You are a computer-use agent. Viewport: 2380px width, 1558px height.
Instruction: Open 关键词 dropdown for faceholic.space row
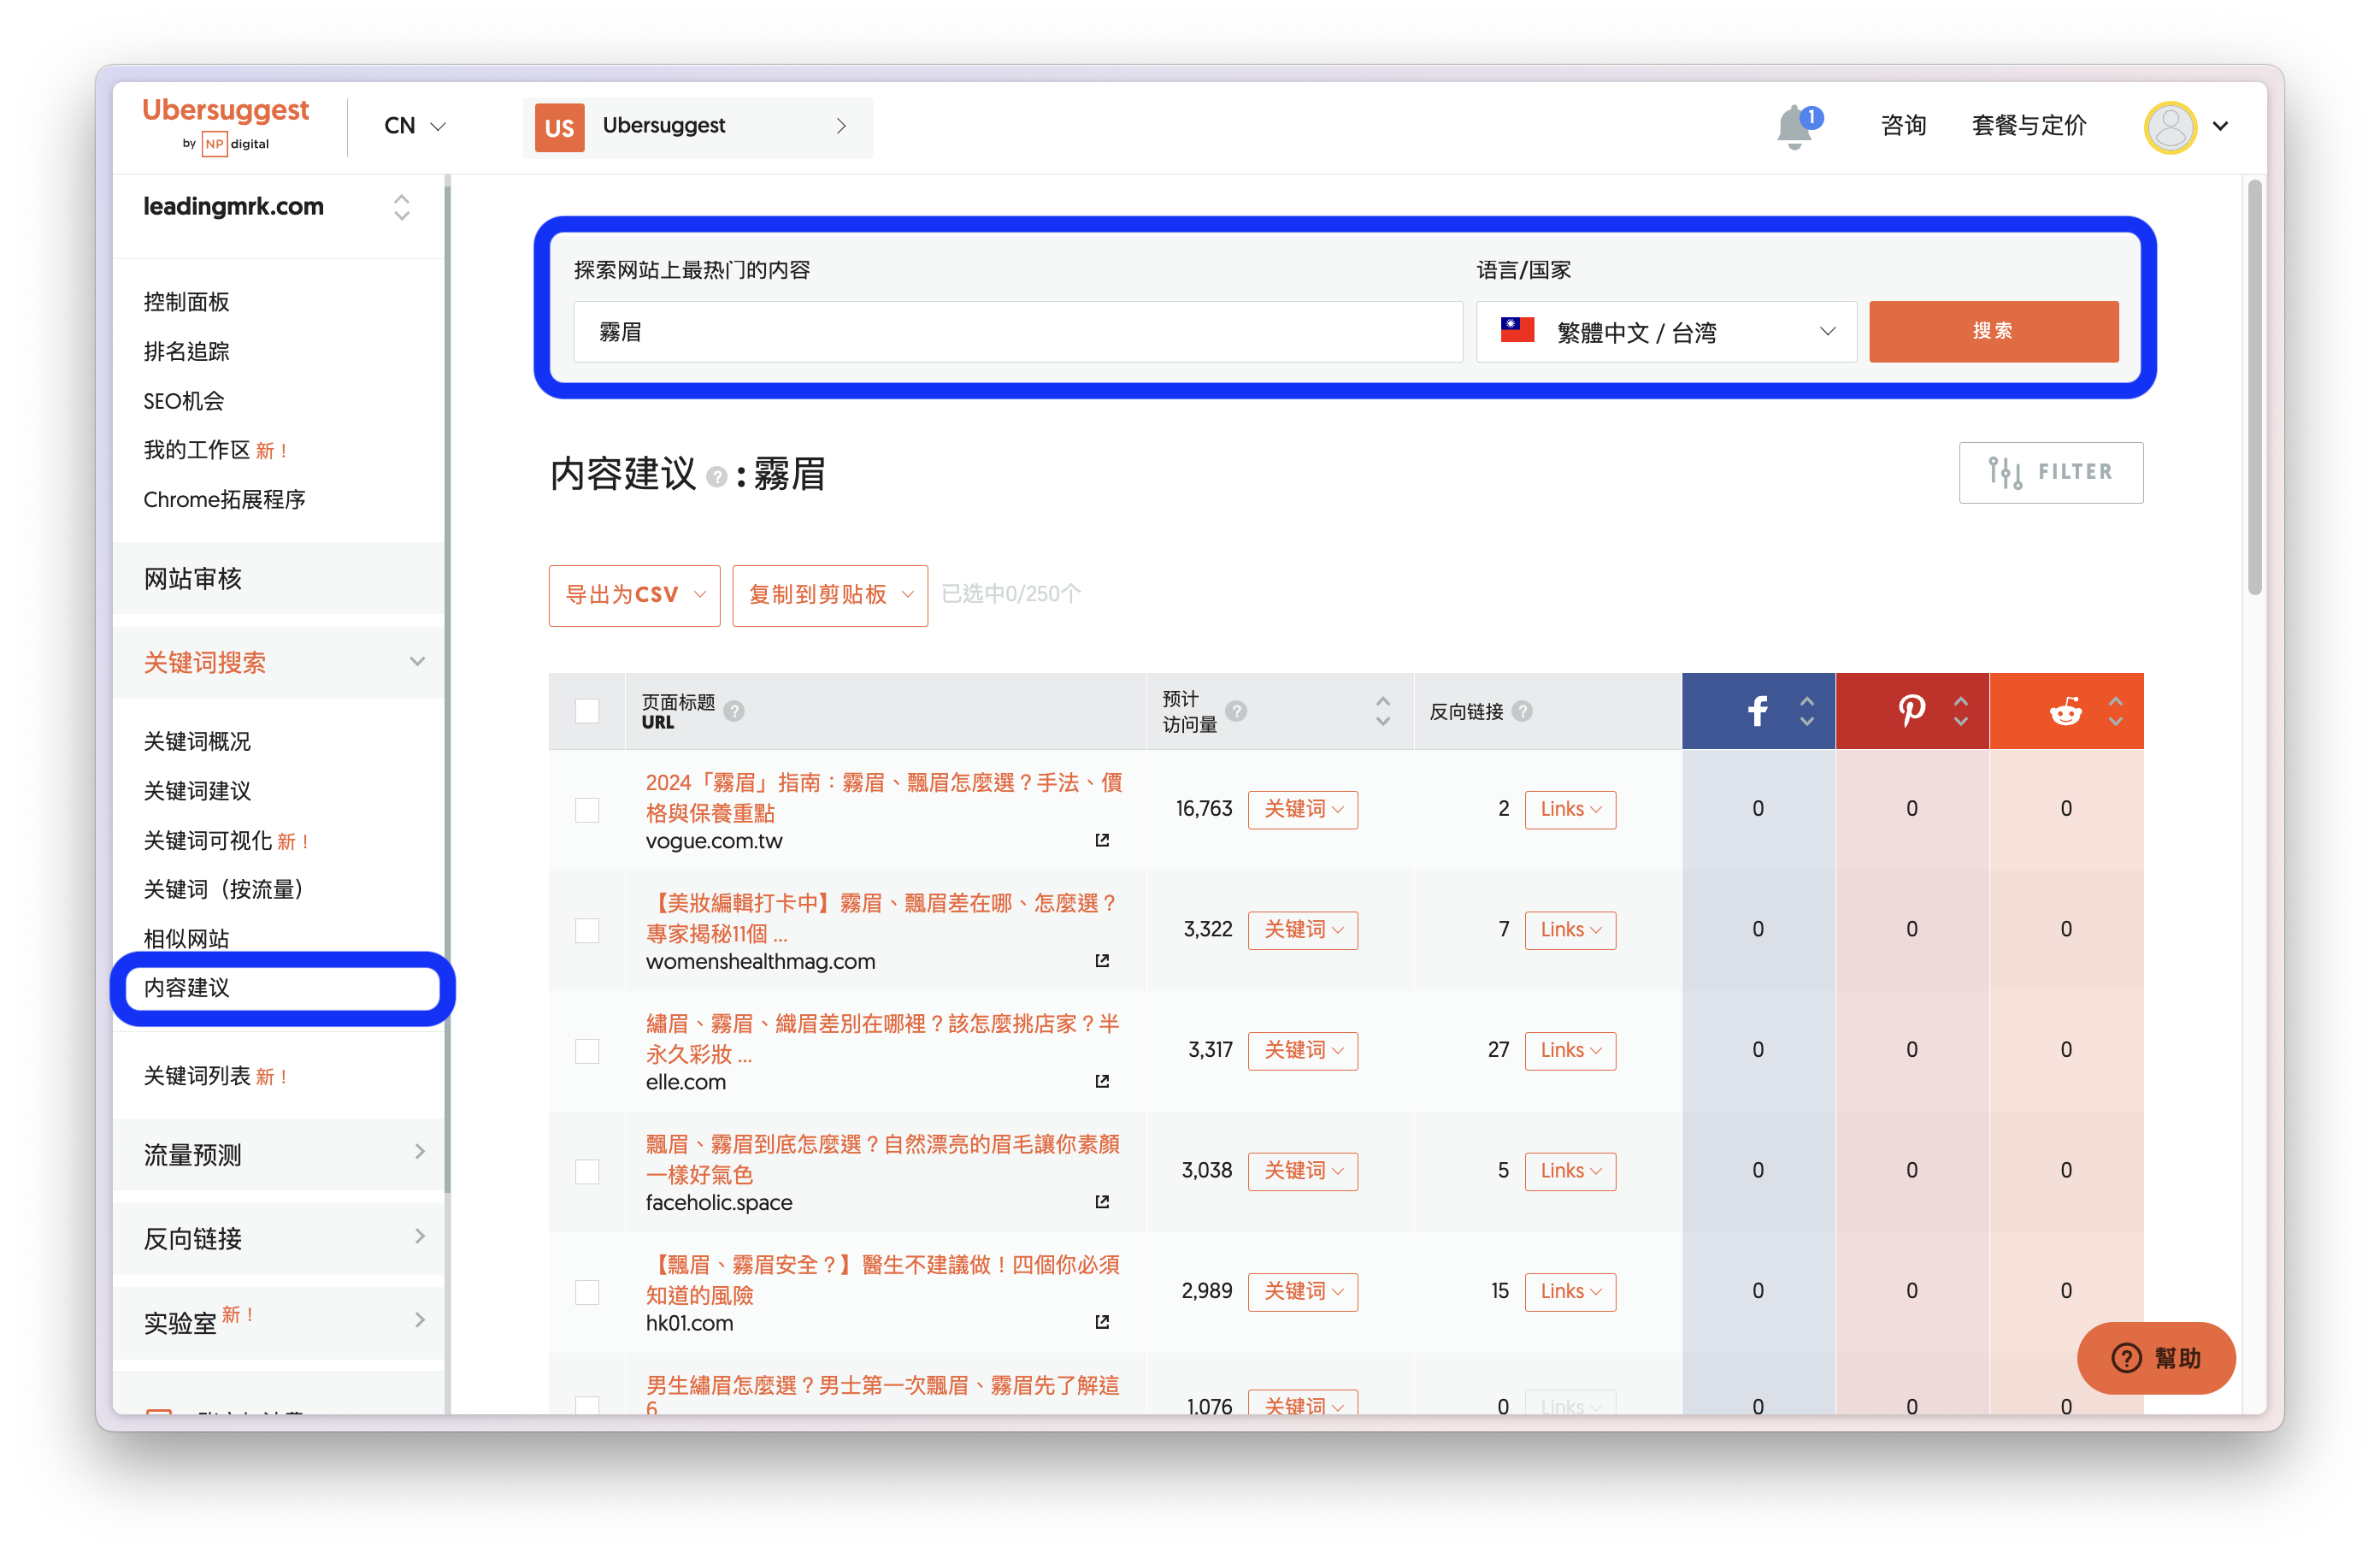pos(1303,1171)
